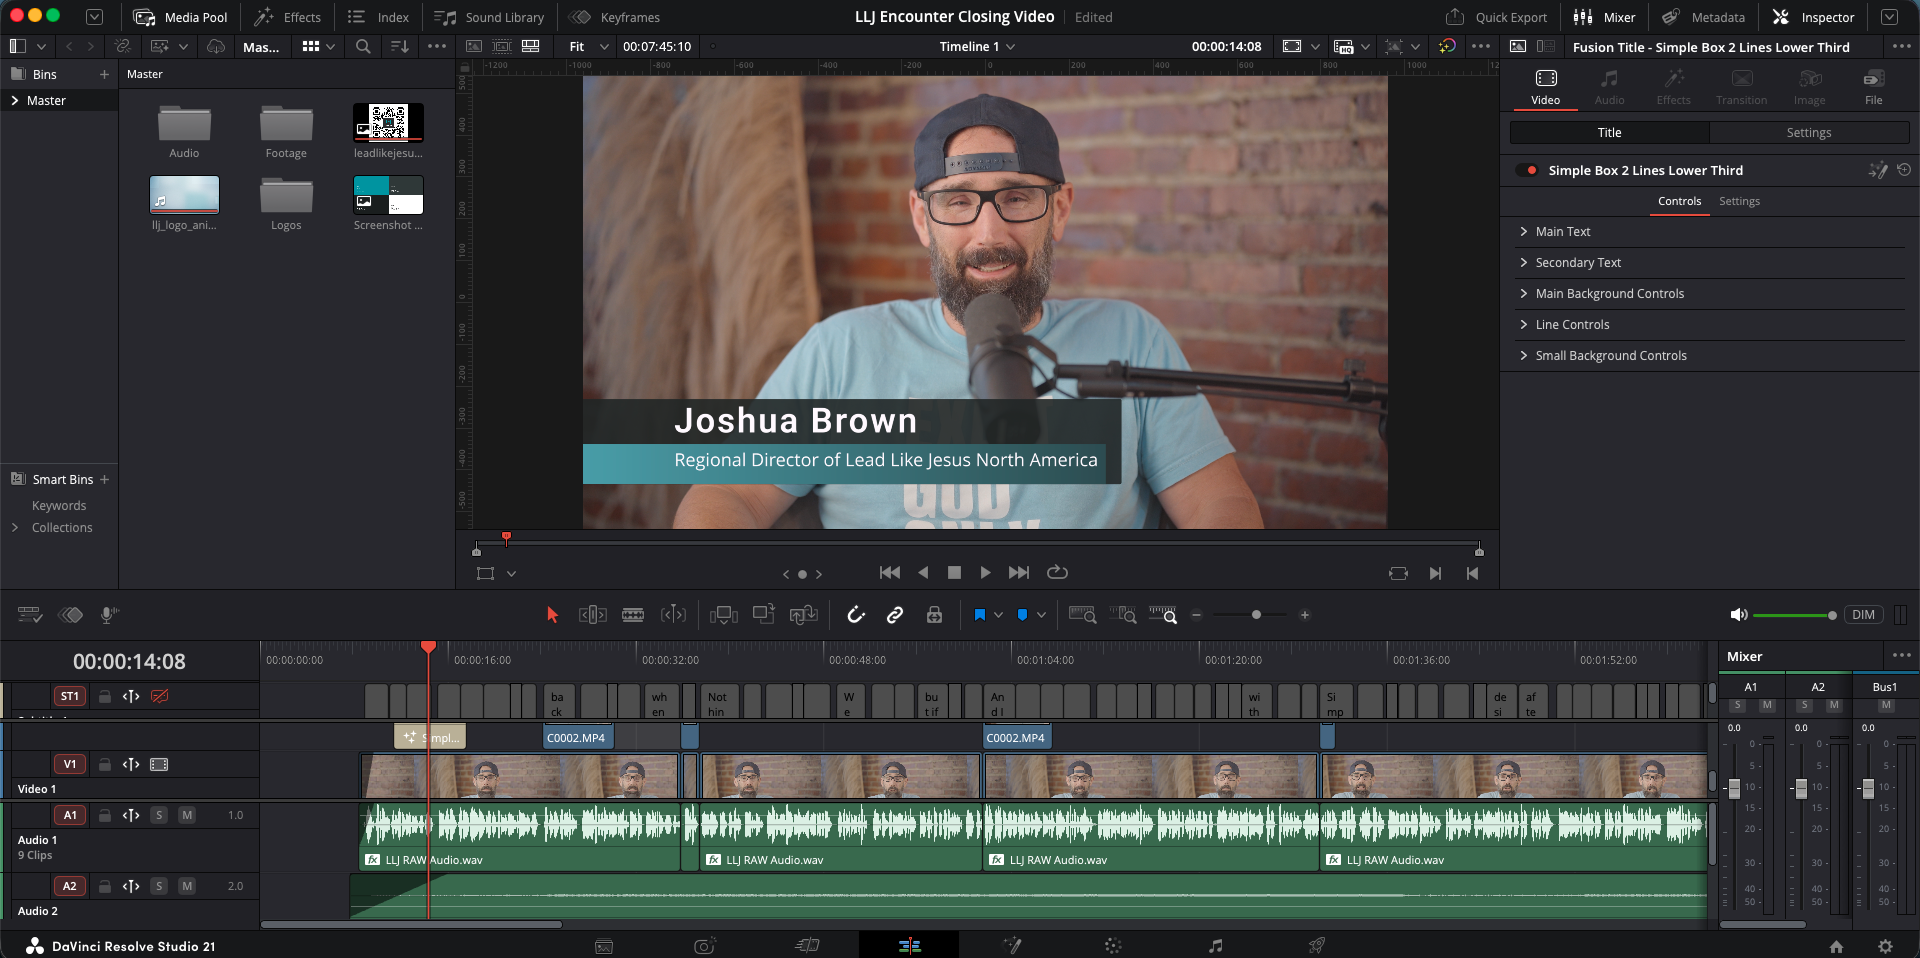Viewport: 1920px width, 958px height.
Task: Toggle the Linked Selection chain icon
Action: [x=895, y=615]
